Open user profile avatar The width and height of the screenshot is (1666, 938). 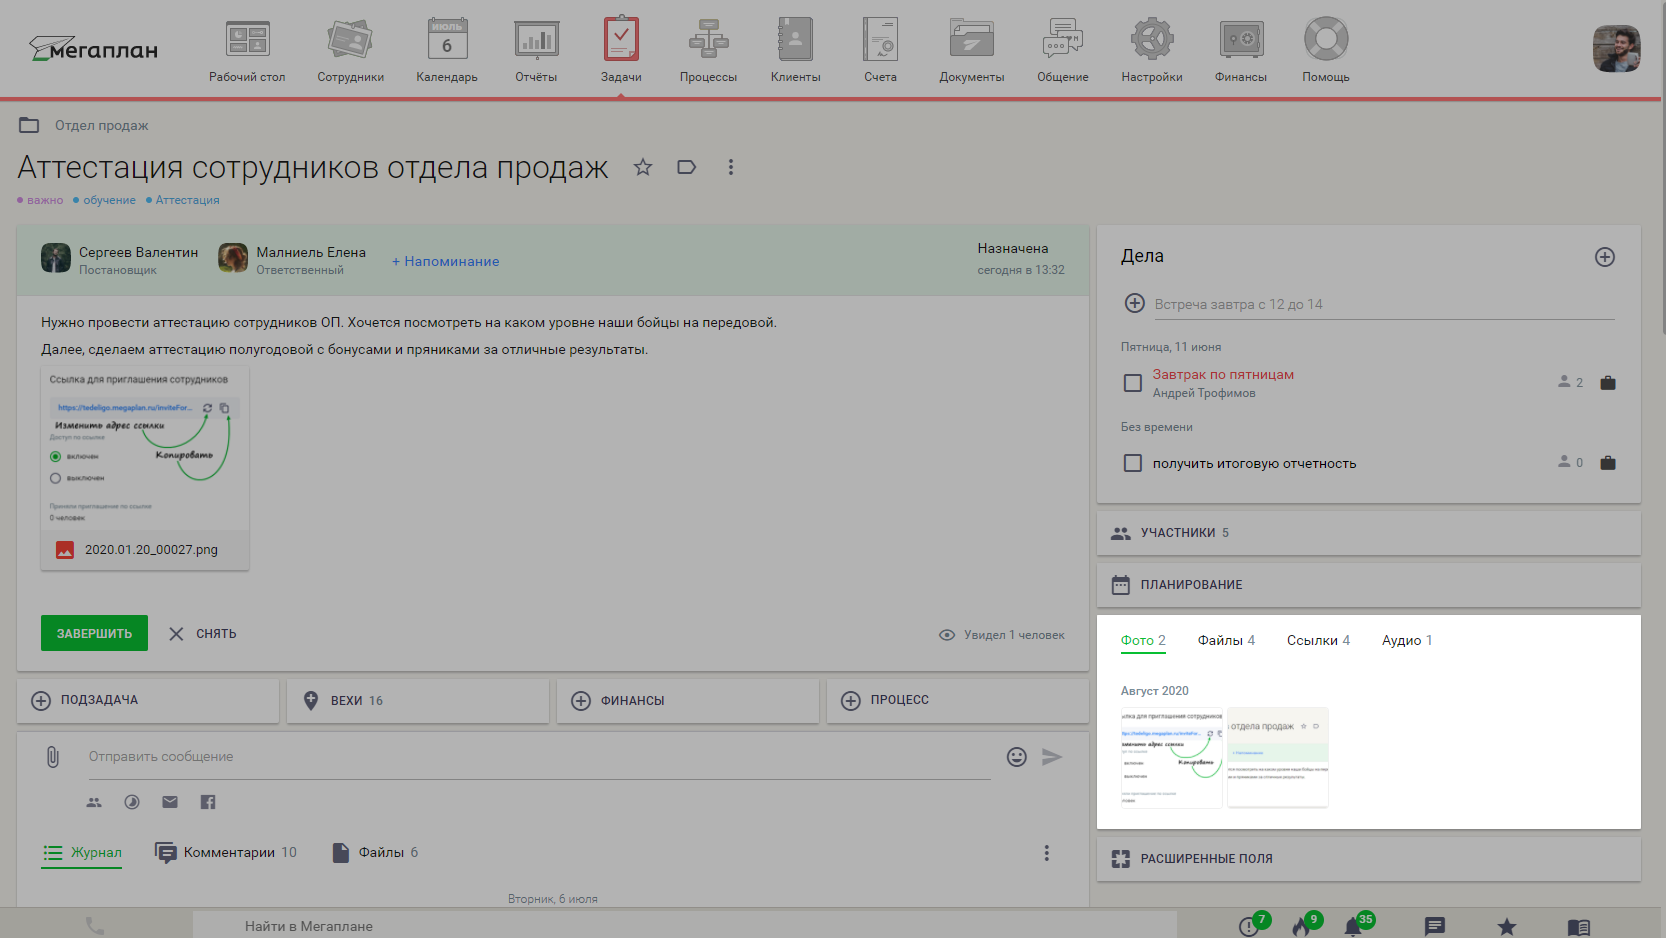pos(1616,49)
